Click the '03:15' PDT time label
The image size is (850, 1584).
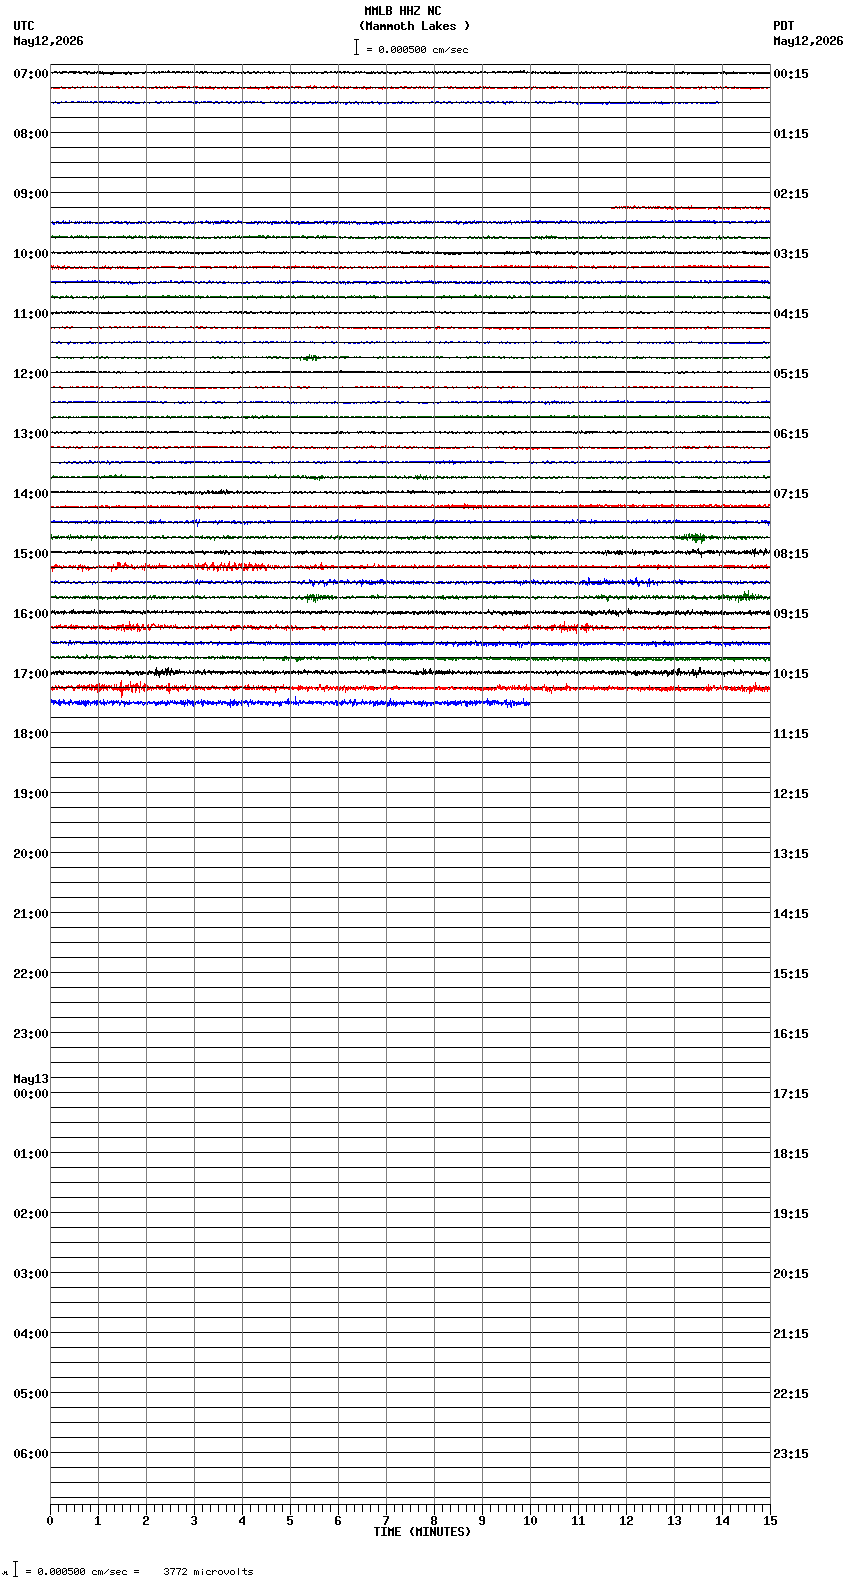pos(791,254)
